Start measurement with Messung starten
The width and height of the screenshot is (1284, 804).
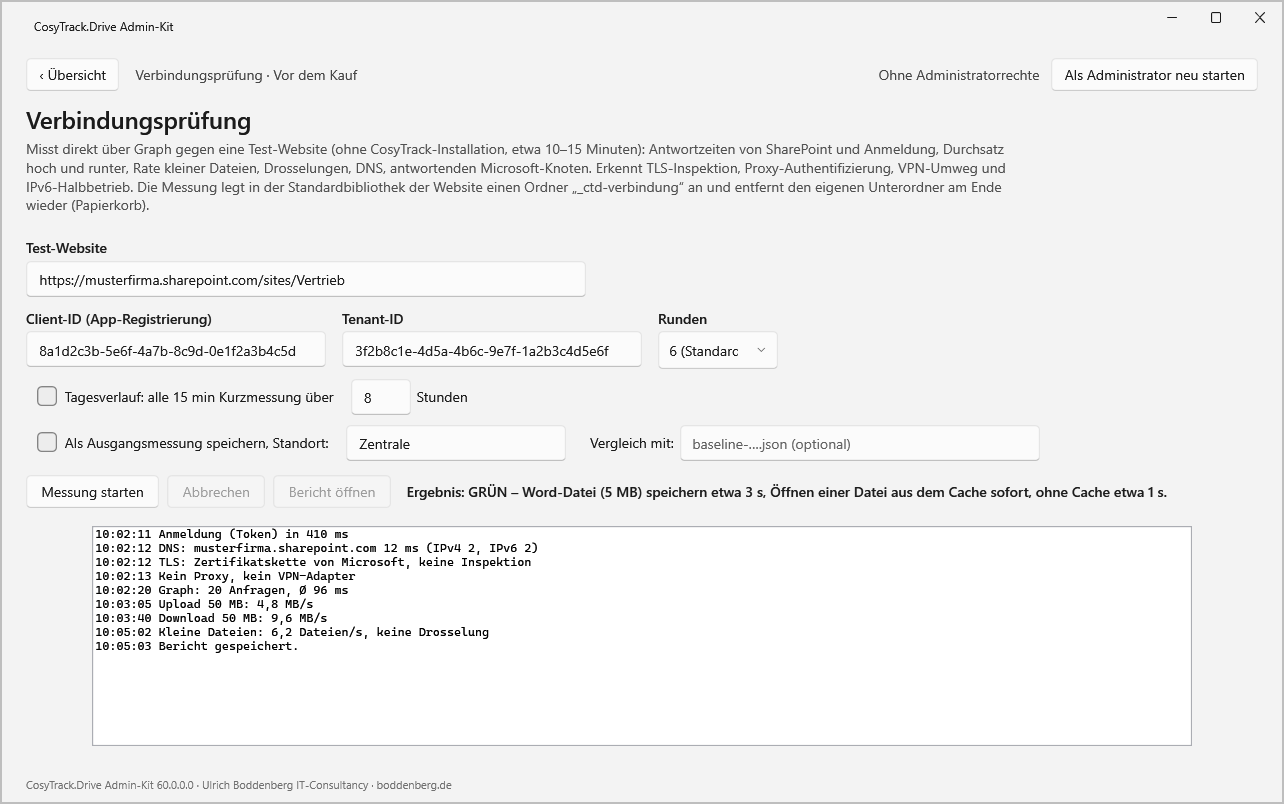pos(92,492)
